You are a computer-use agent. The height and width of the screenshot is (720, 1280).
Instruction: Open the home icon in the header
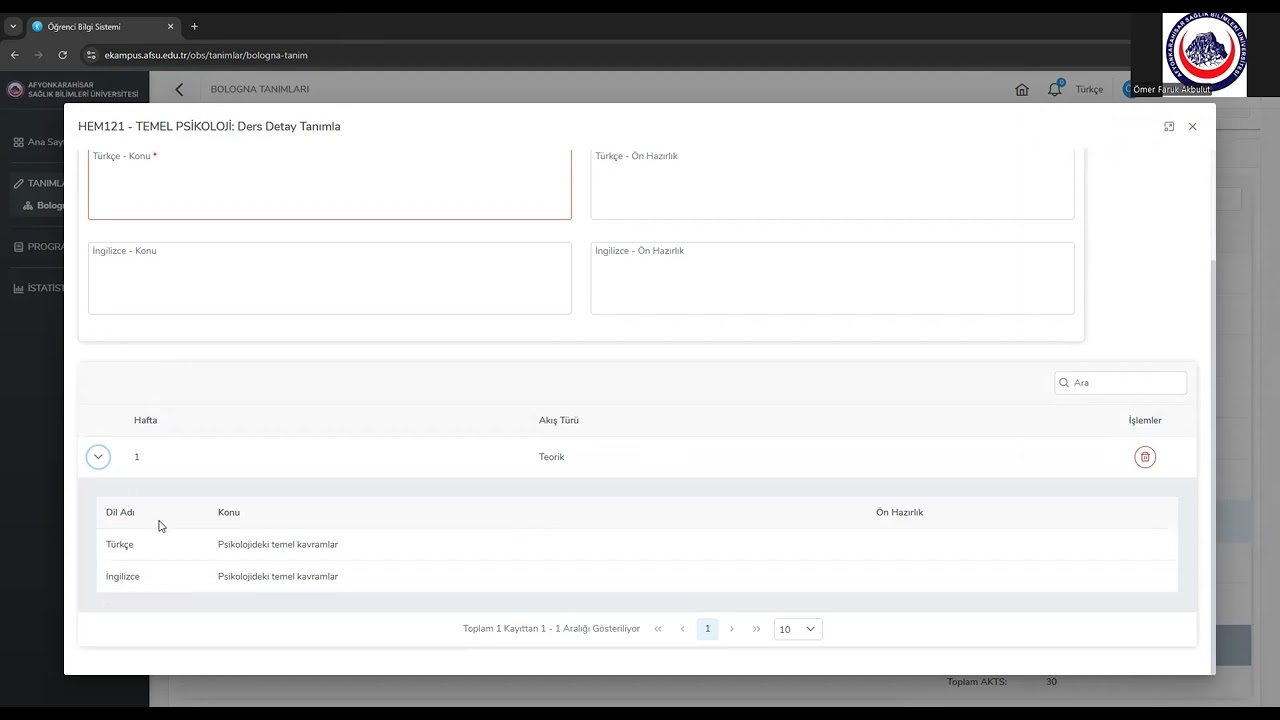point(1022,89)
